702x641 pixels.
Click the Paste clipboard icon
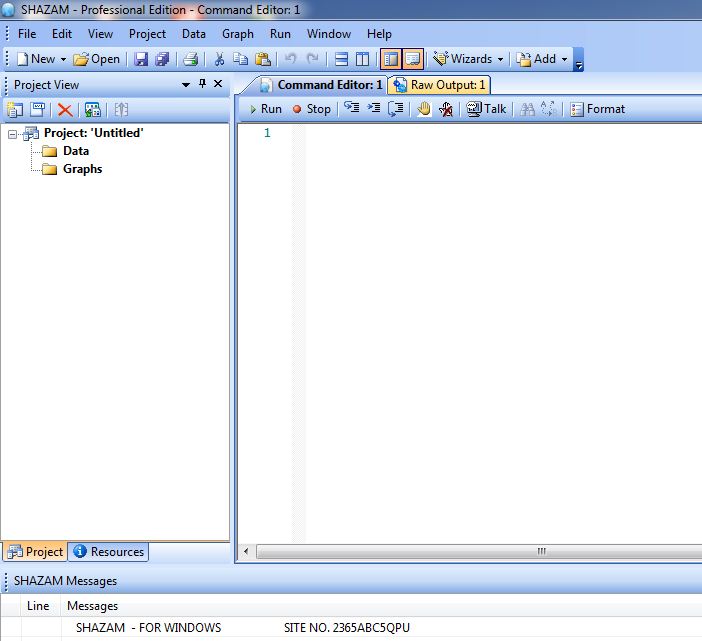tap(263, 59)
